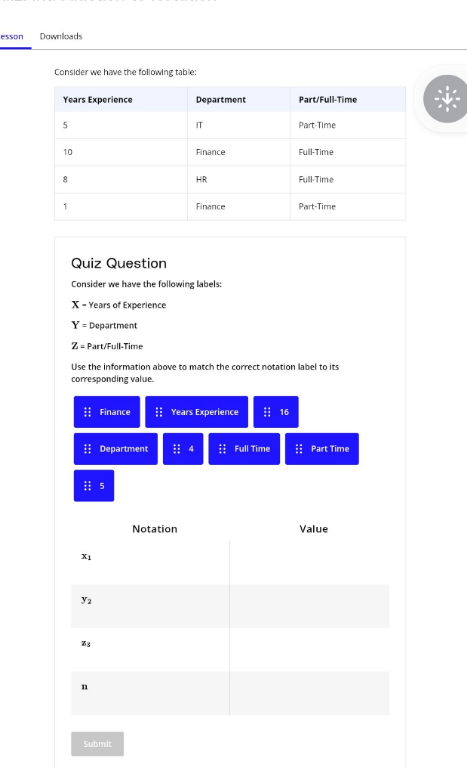Click the drag handle on Part Time chip

tap(299, 449)
